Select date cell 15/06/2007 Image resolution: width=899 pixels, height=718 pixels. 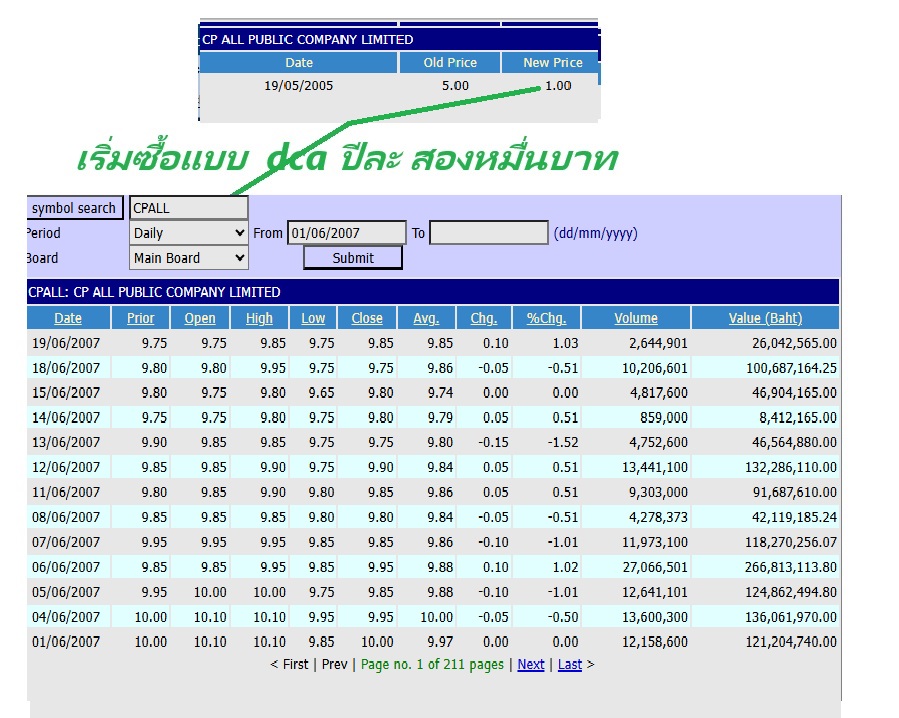coord(66,393)
